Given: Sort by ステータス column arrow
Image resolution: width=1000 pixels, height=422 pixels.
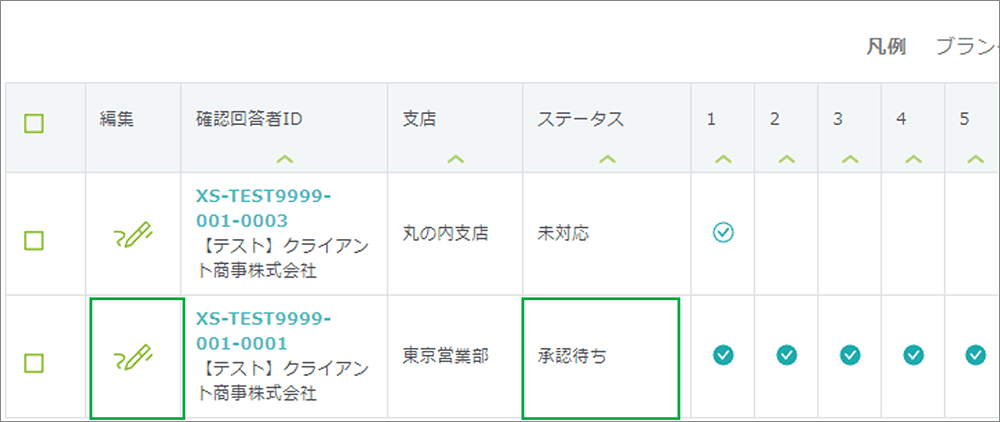Looking at the screenshot, I should click(606, 158).
